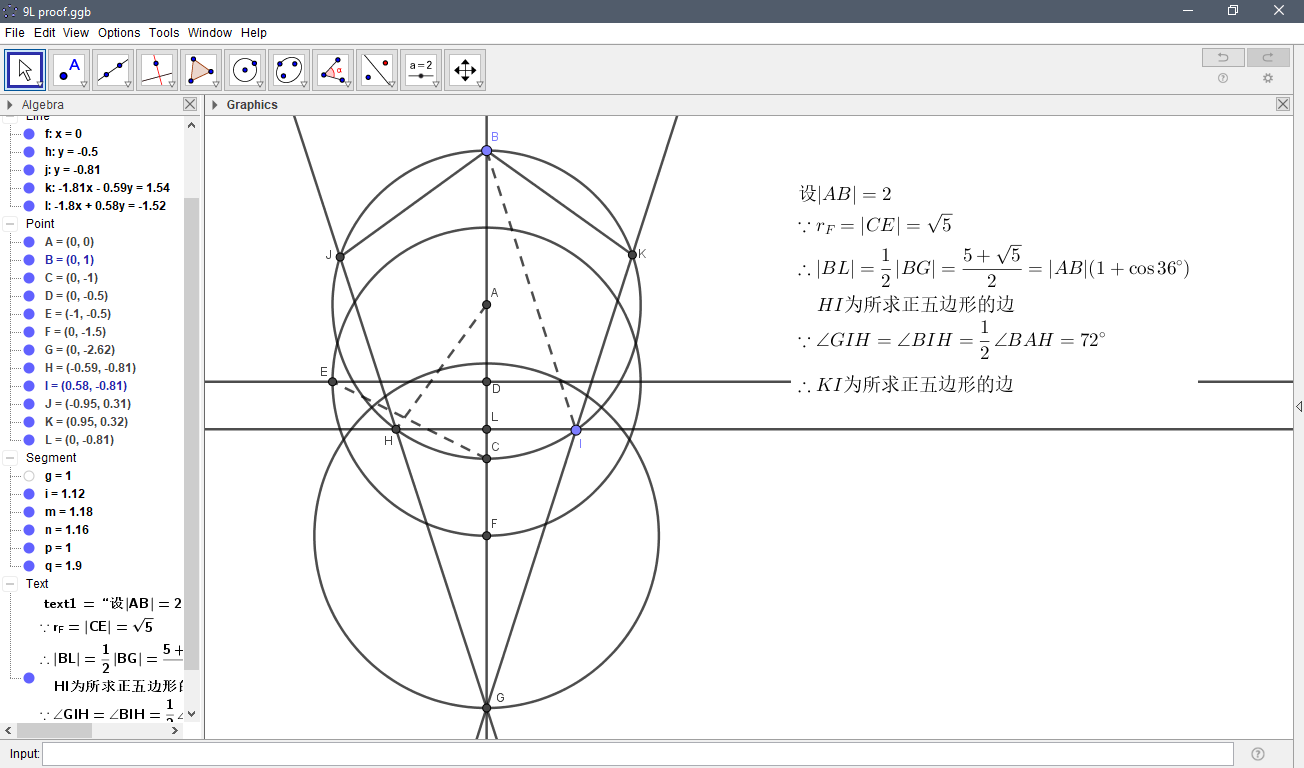Open the Tools menu

163,32
